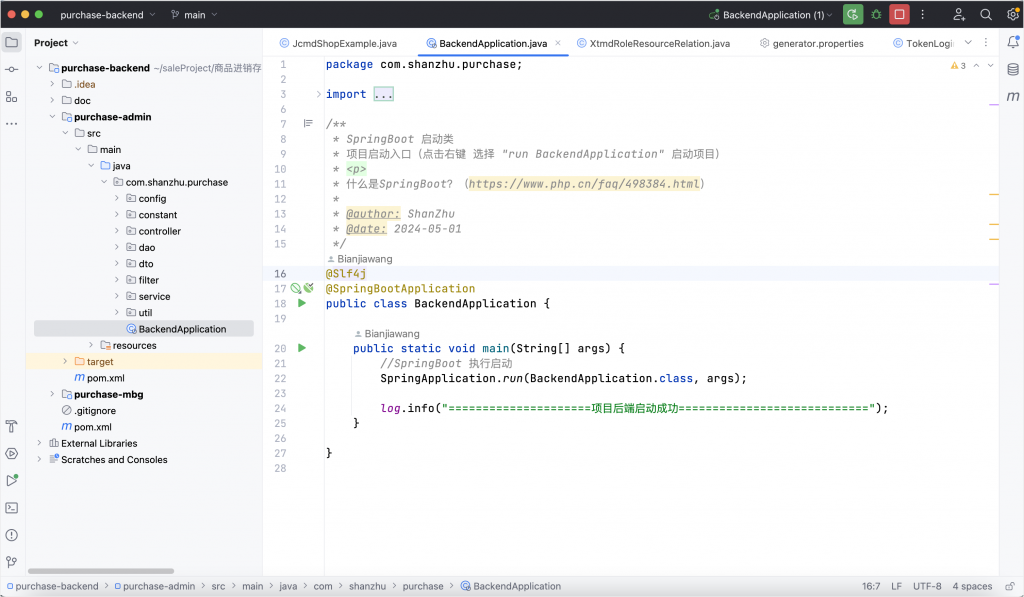Open the Database tool window
This screenshot has width=1024, height=597.
pyautogui.click(x=1012, y=69)
